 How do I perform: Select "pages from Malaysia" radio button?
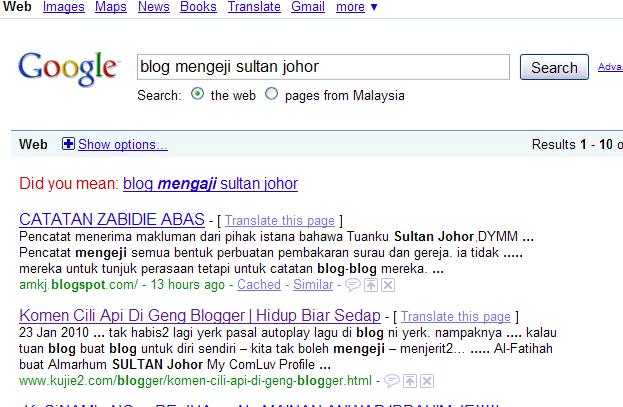tap(271, 94)
